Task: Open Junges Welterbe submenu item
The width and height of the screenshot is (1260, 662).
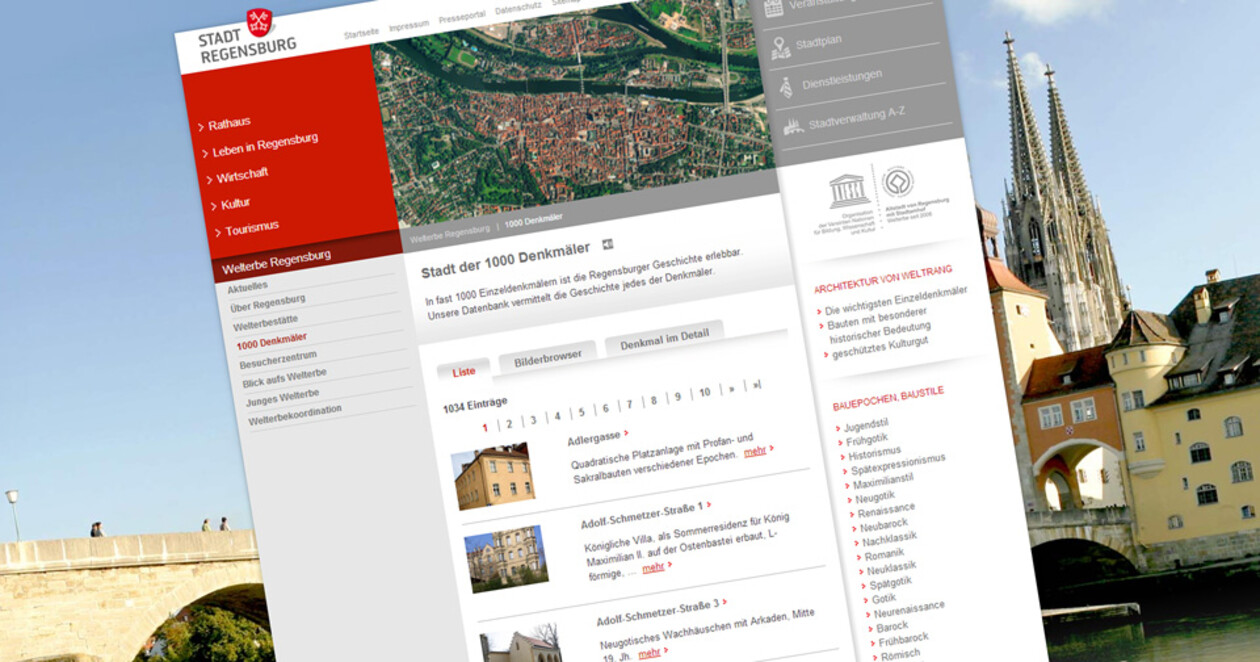Action: point(283,397)
